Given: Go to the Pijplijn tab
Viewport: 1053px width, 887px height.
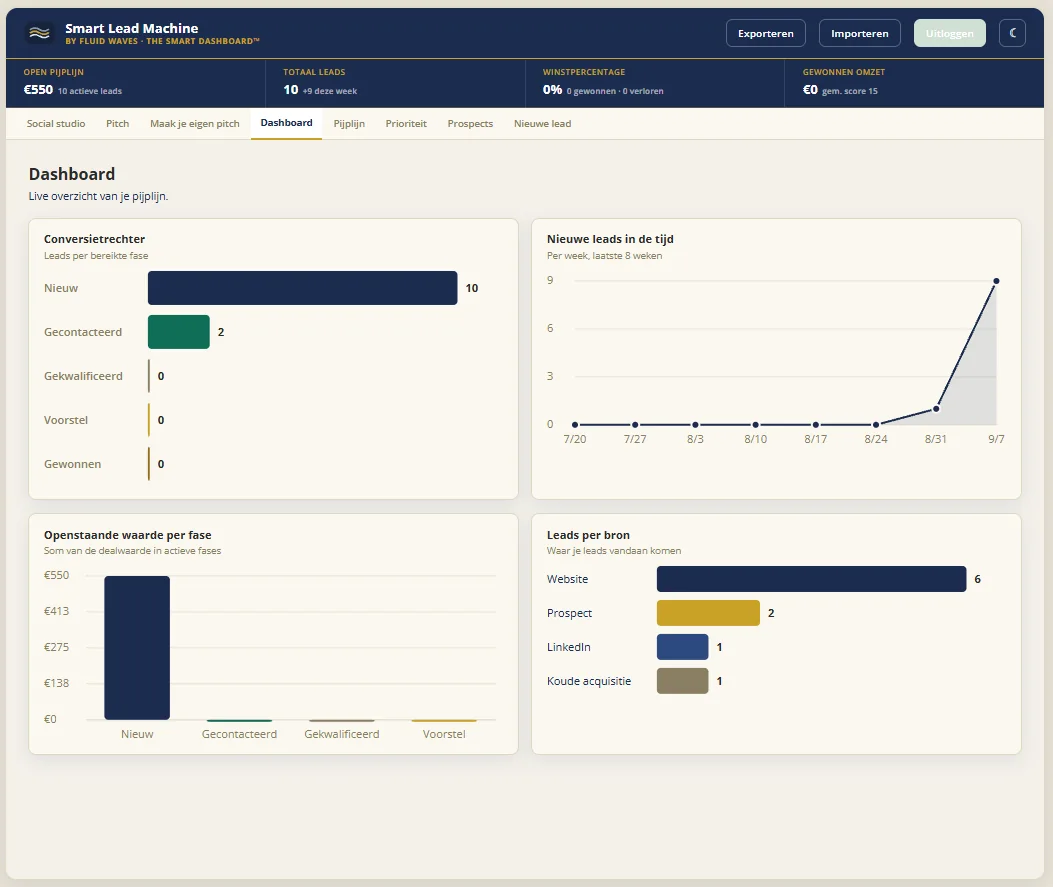Looking at the screenshot, I should tap(349, 124).
